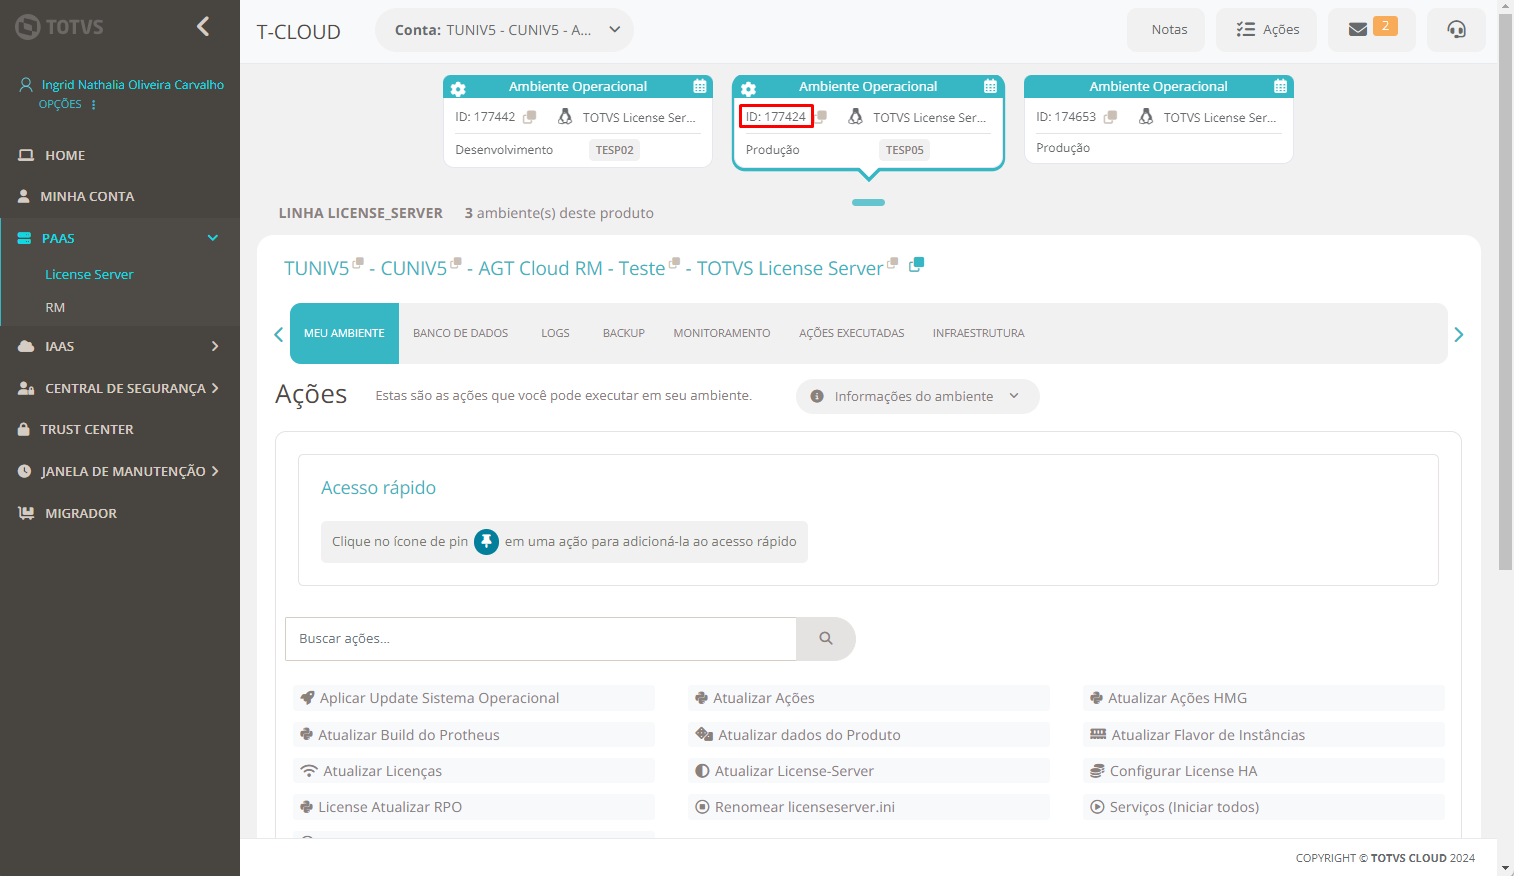
Task: Copy 'AGT Cloud RM - Teste' via copy icon
Action: click(x=674, y=263)
